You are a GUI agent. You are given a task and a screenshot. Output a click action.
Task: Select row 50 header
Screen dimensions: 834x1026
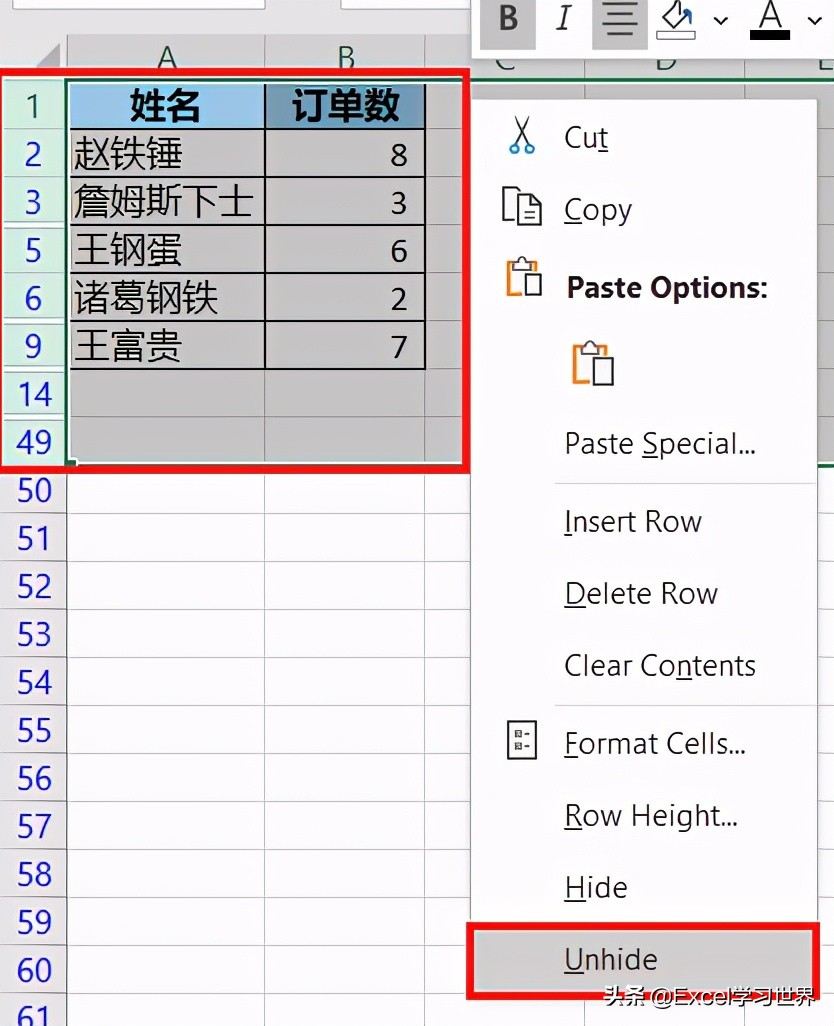pyautogui.click(x=34, y=489)
